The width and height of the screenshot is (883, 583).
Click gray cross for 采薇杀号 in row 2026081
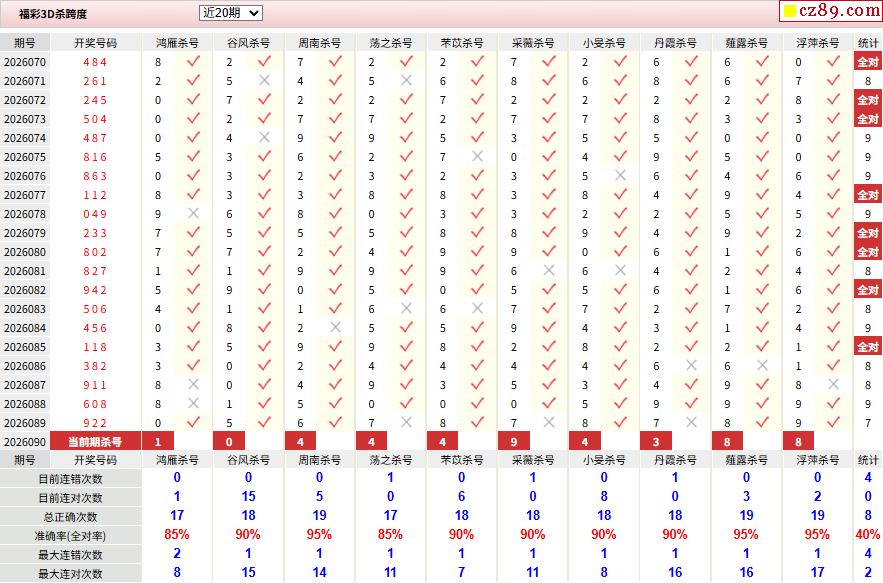[x=549, y=270]
